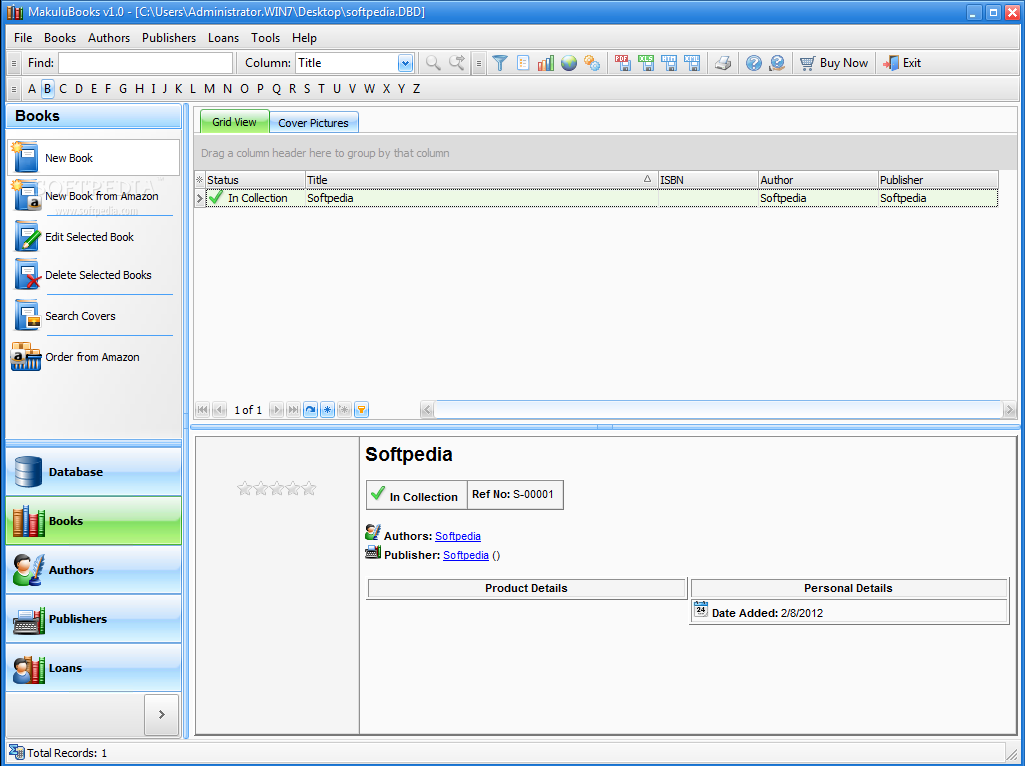Viewport: 1025px width, 766px height.
Task: Click the globe web icon
Action: (569, 63)
